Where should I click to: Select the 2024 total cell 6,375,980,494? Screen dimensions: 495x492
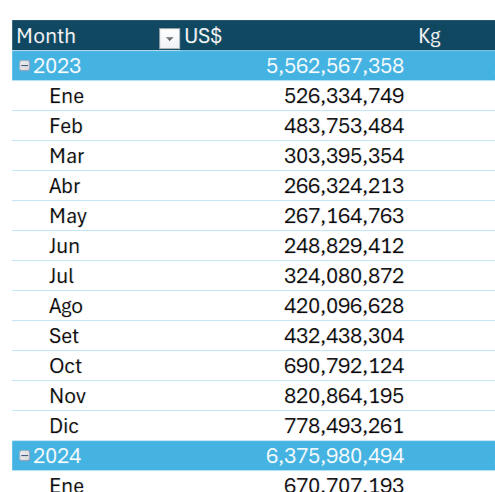335,456
